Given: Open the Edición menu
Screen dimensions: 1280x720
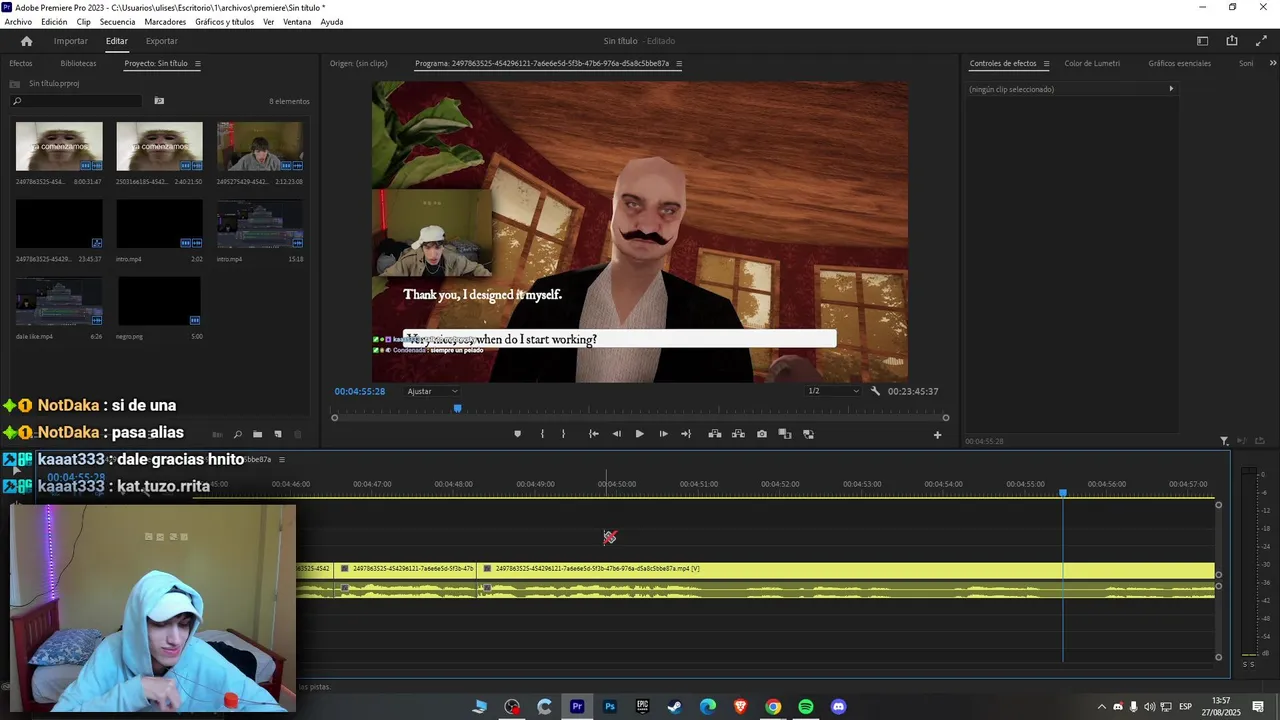Looking at the screenshot, I should tap(54, 22).
